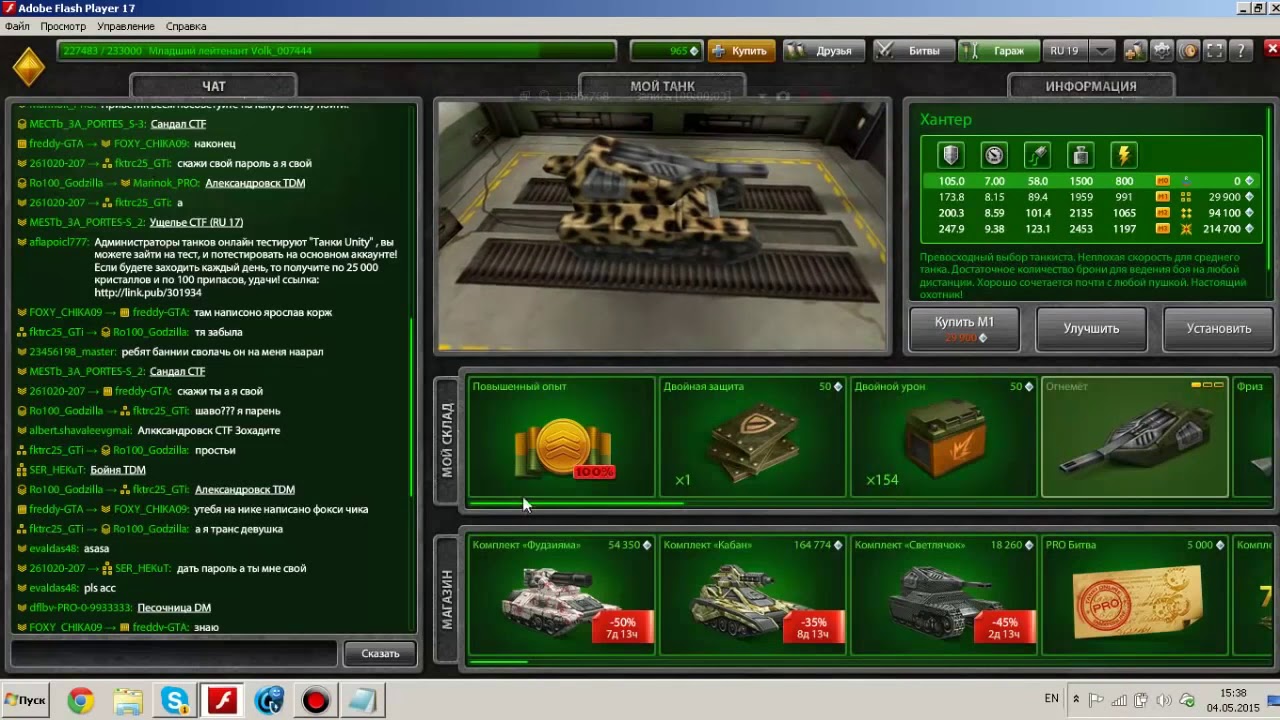Image resolution: width=1280 pixels, height=720 pixels.
Task: Open the Гараж garage view
Action: click(x=999, y=51)
